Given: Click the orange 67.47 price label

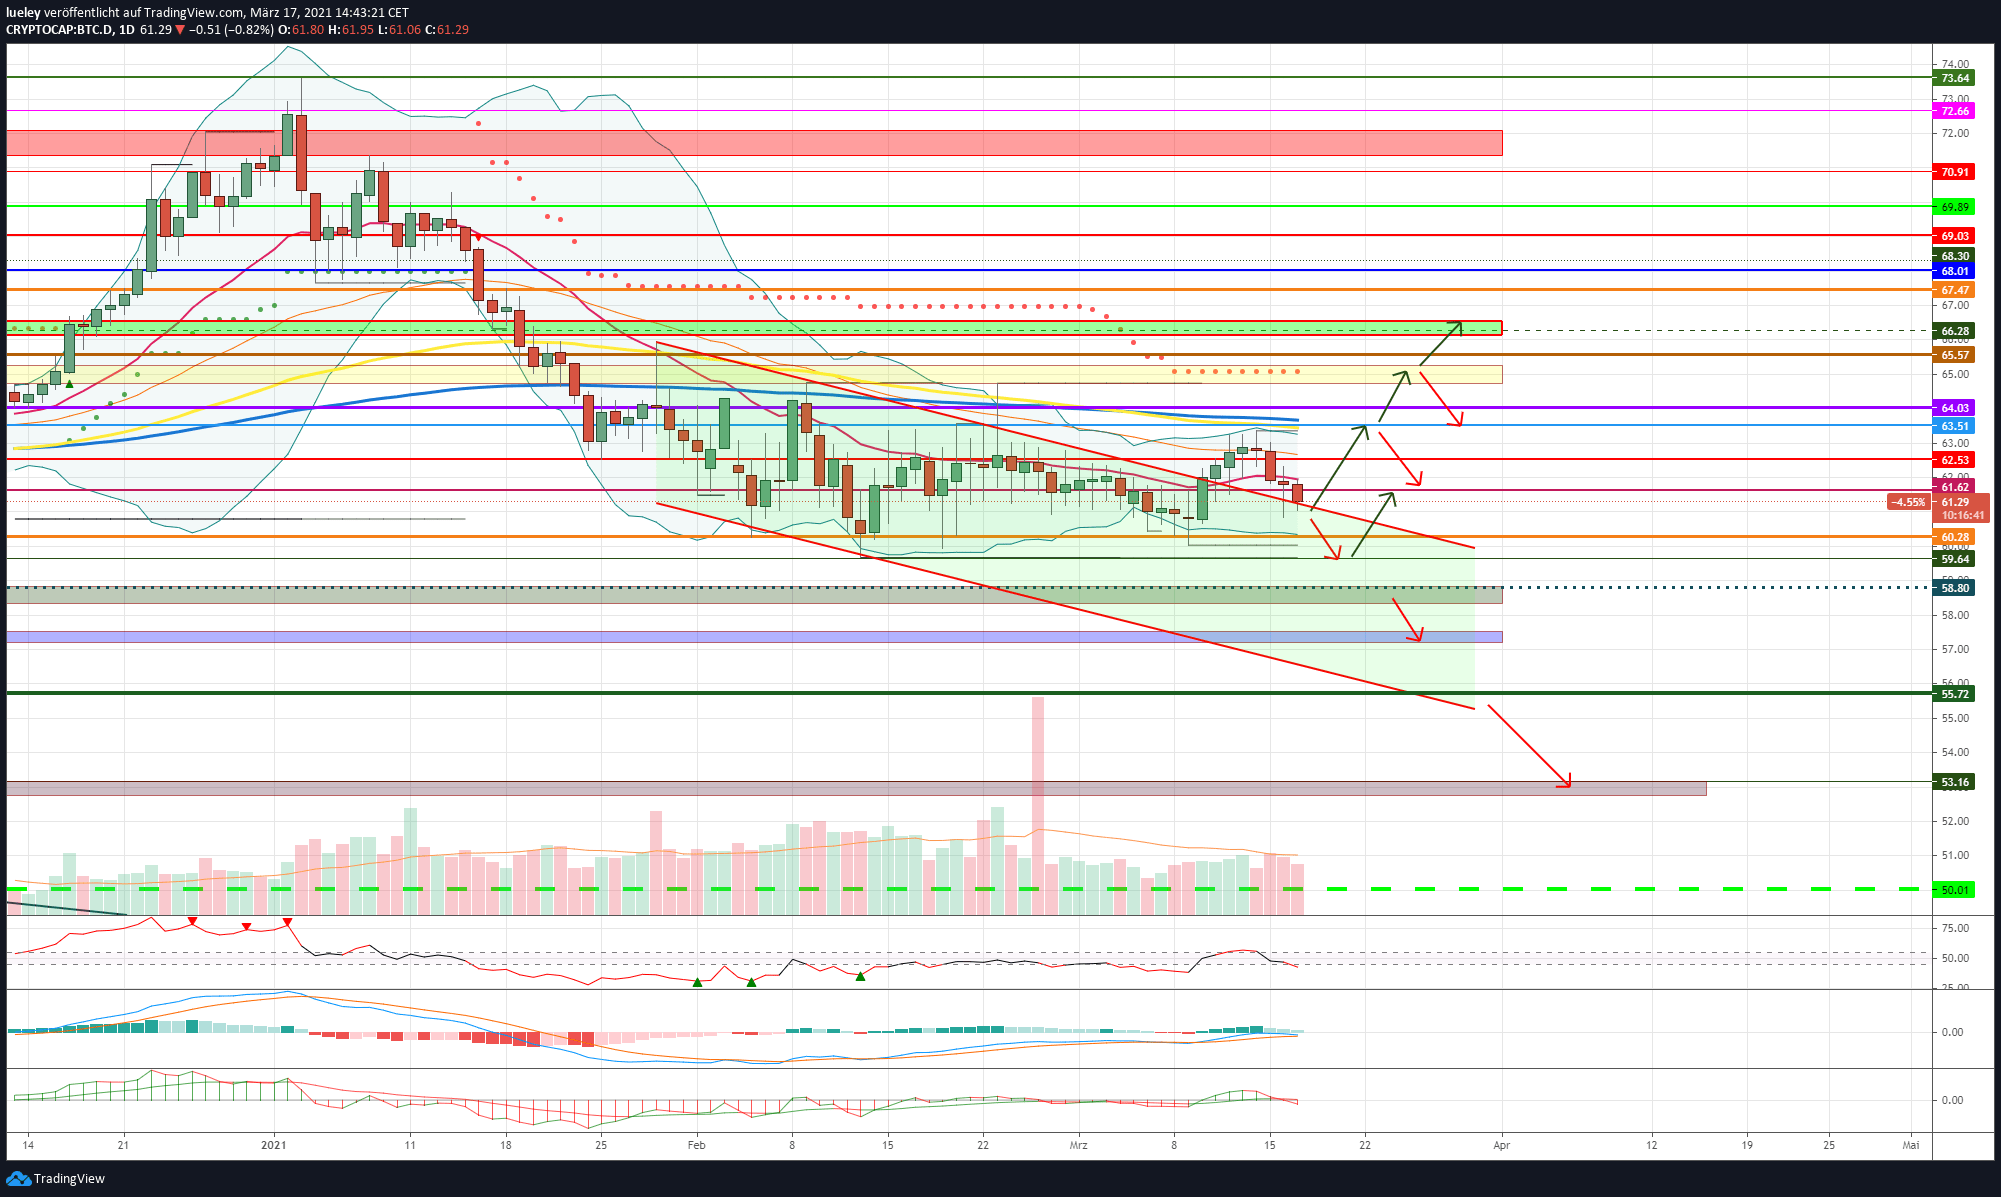Looking at the screenshot, I should click(x=1954, y=290).
